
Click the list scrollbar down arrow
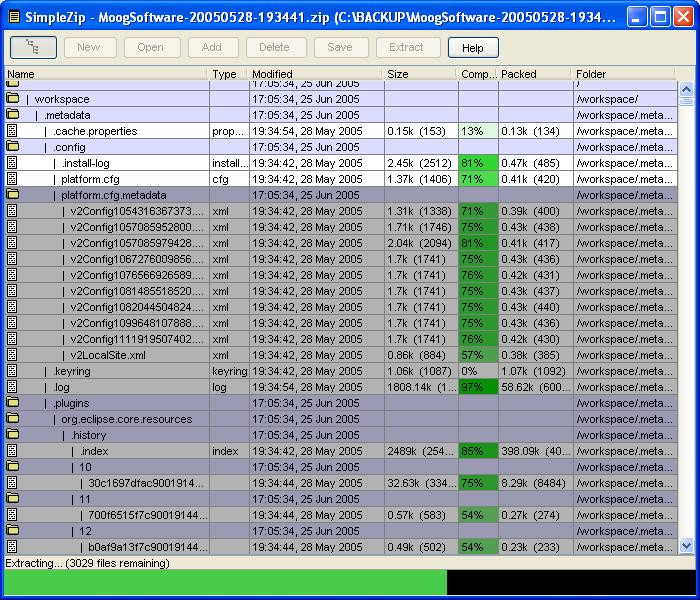[686, 546]
